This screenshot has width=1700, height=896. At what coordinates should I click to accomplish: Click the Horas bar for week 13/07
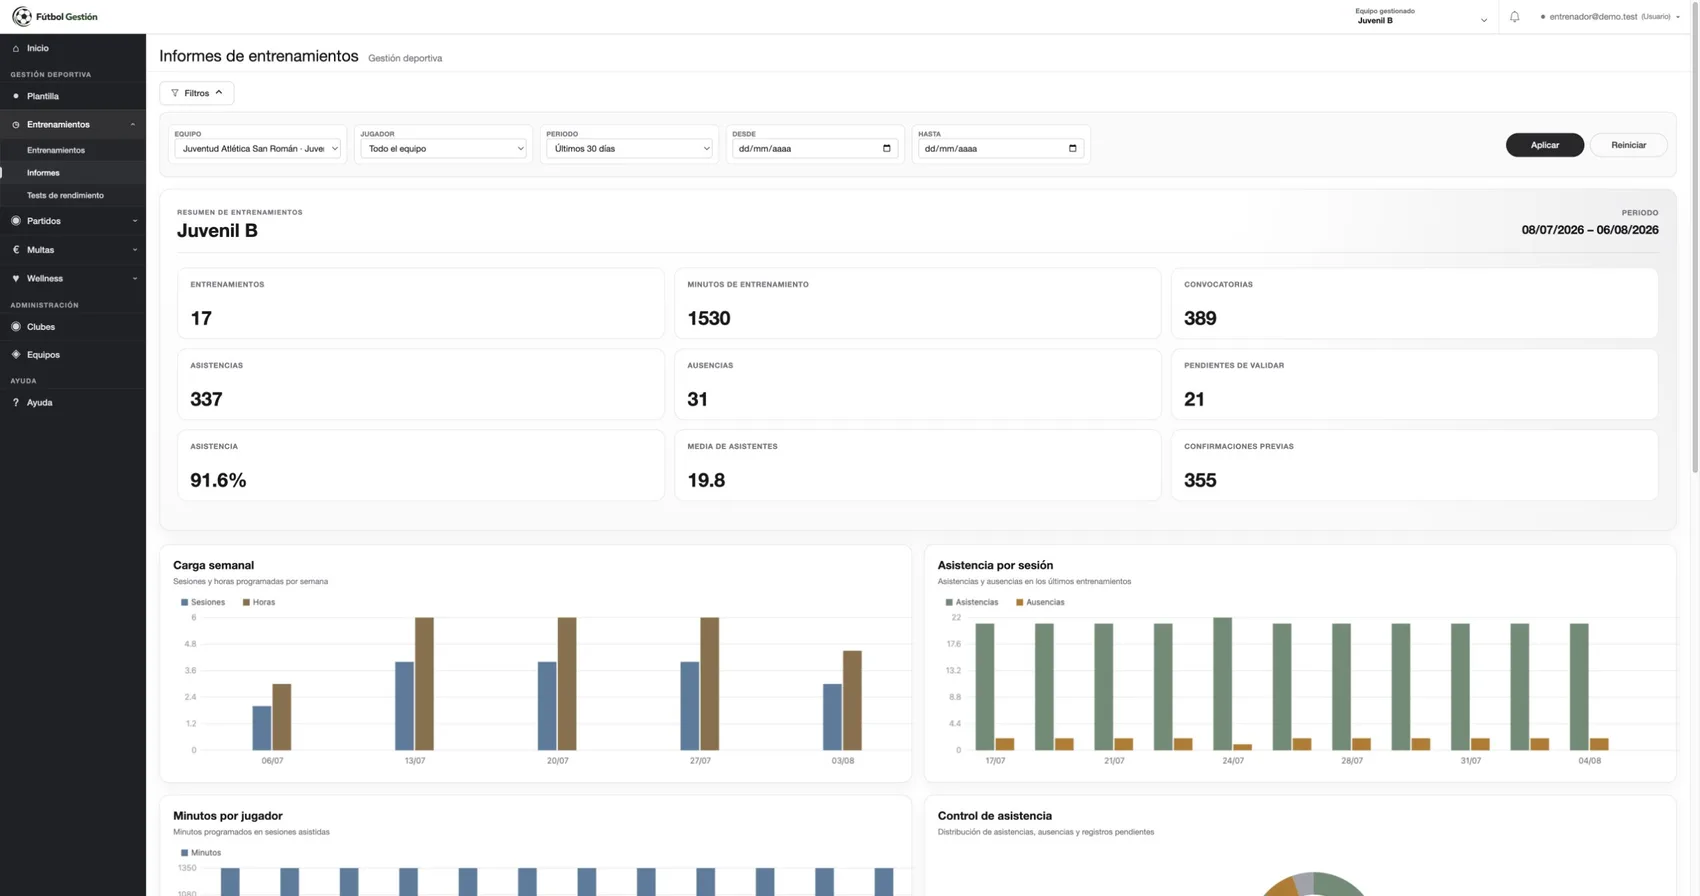click(424, 684)
